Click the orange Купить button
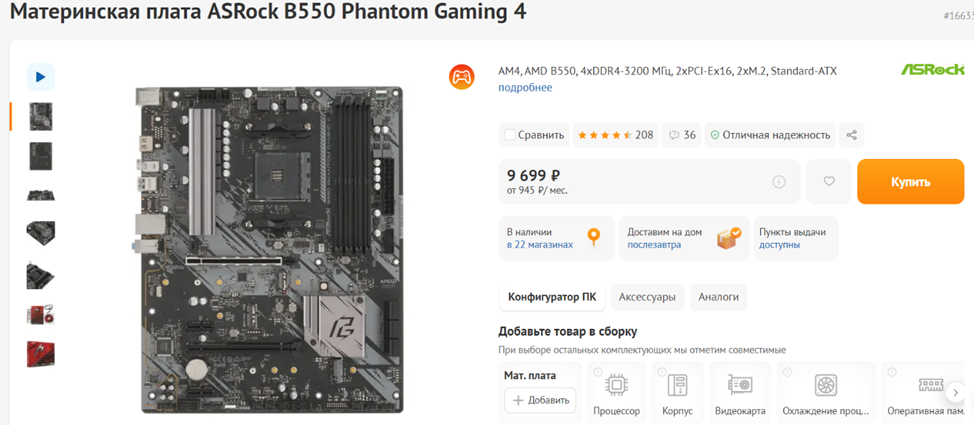974x425 pixels. pos(911,181)
